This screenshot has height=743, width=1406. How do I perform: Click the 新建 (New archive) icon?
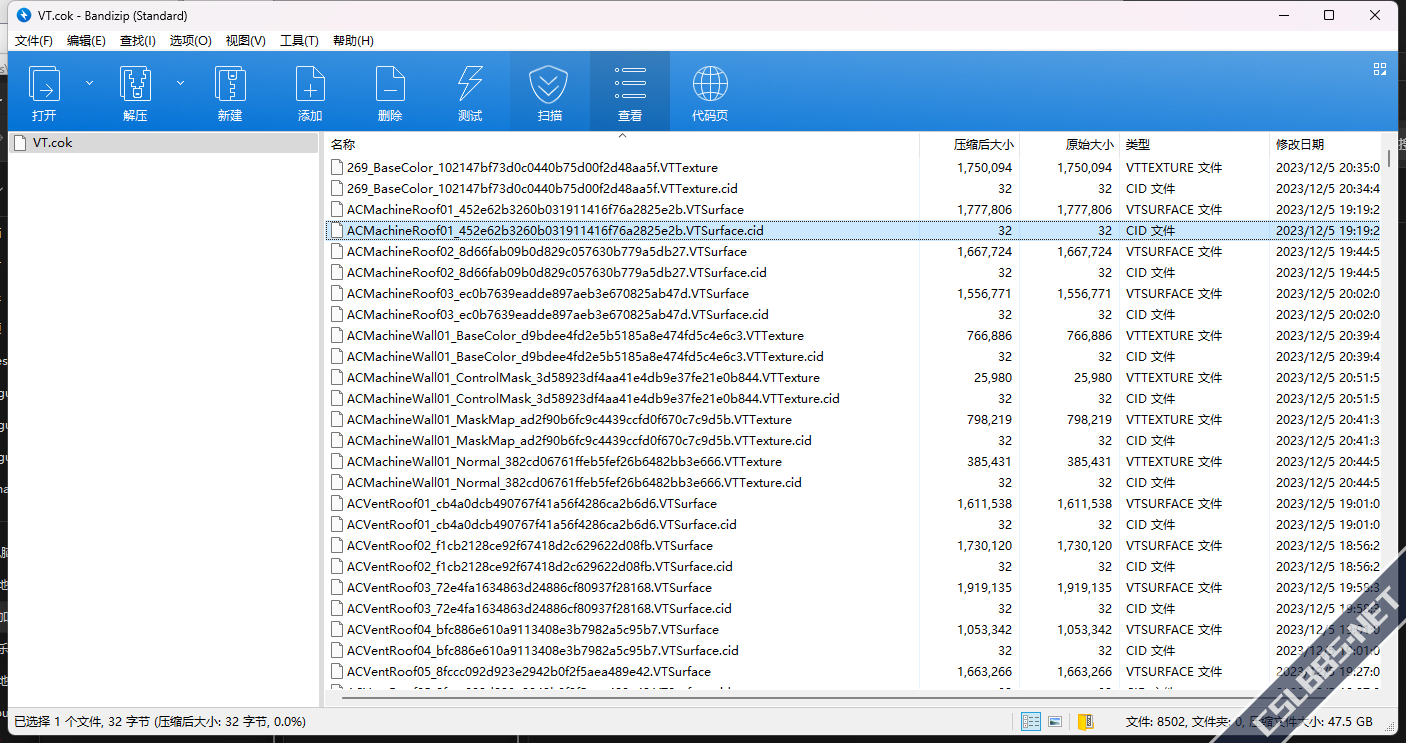click(x=230, y=91)
